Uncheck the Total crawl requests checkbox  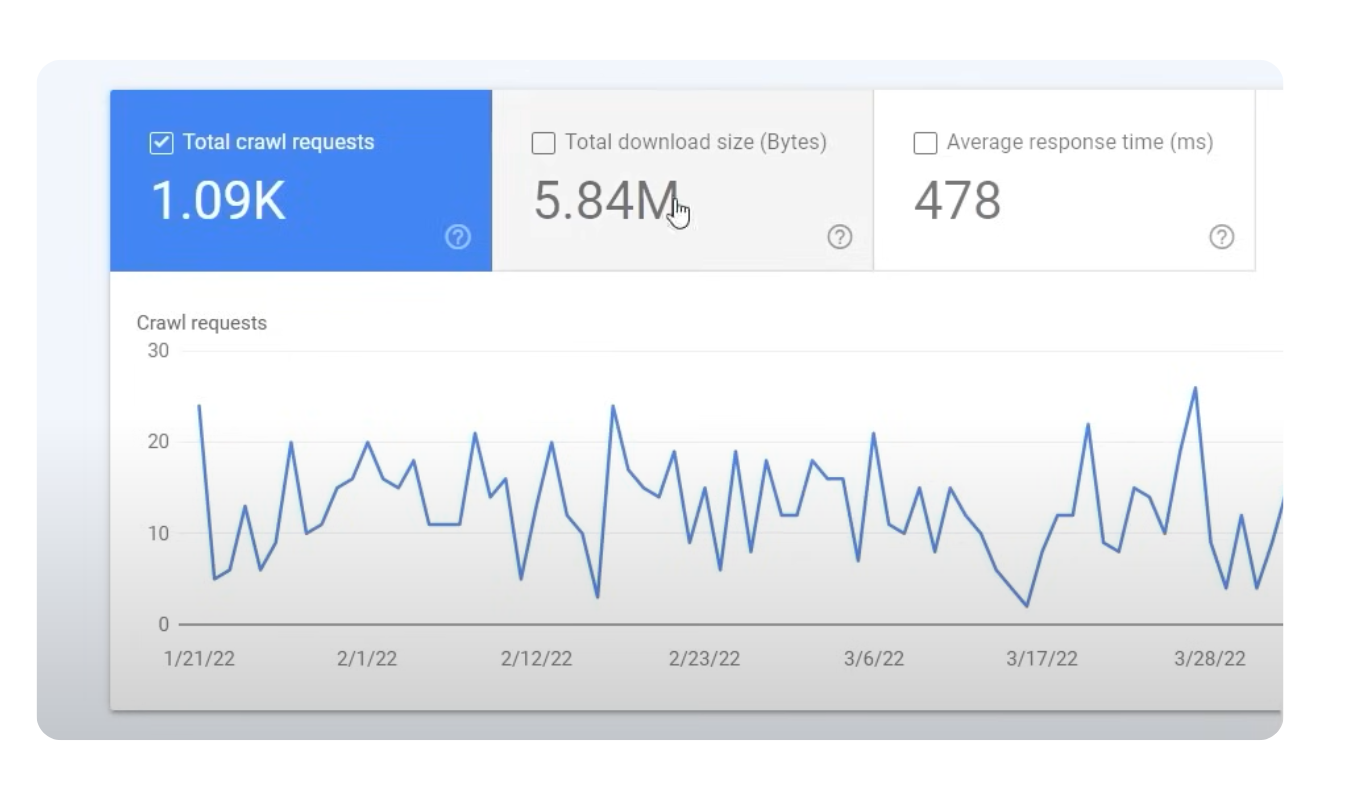(161, 143)
